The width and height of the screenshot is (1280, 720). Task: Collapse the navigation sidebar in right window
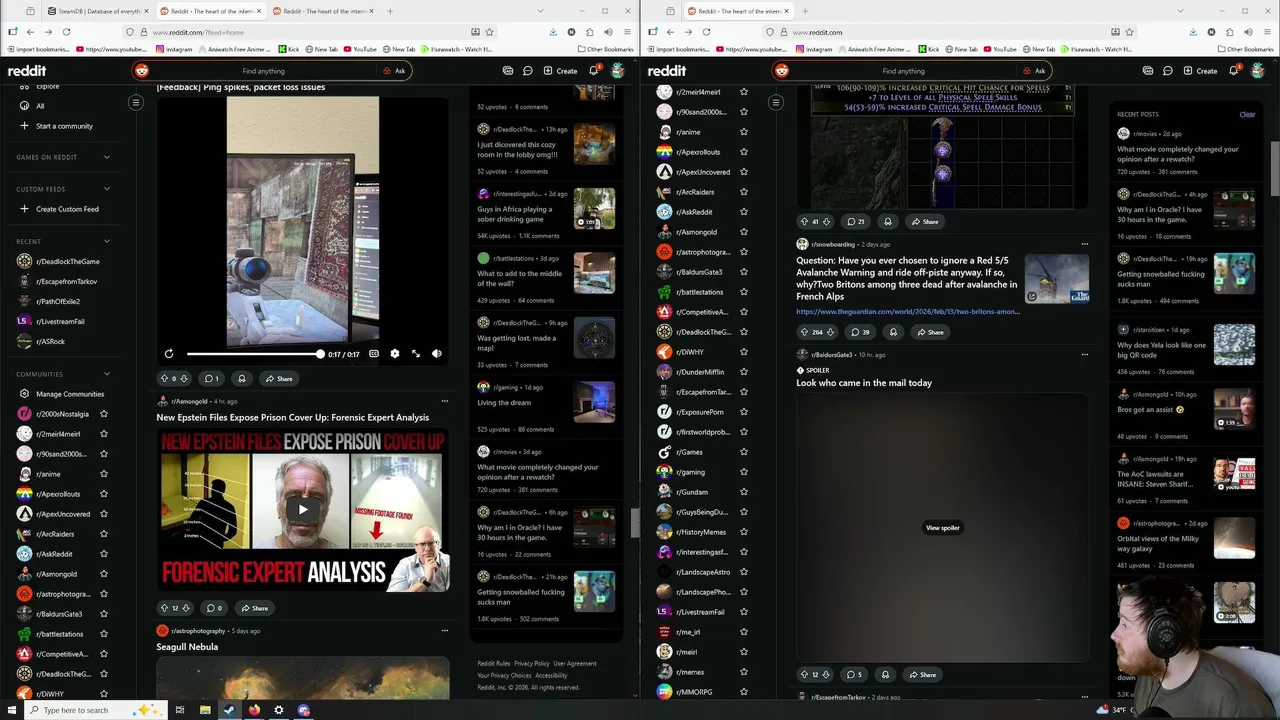tap(776, 102)
